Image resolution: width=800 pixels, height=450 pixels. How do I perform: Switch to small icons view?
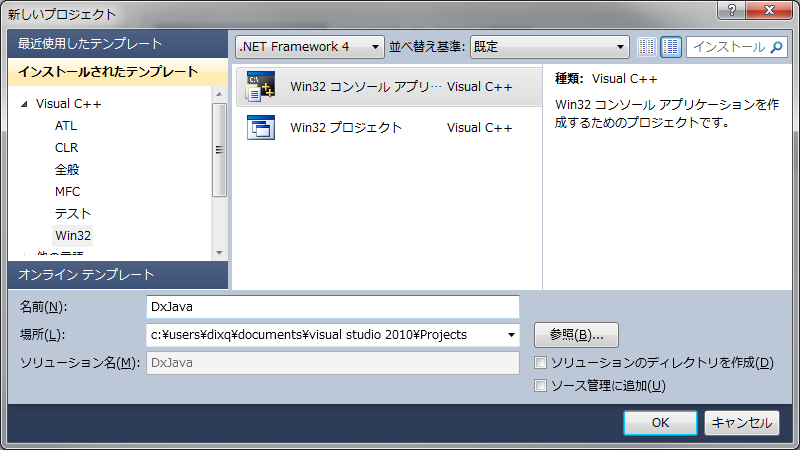646,47
